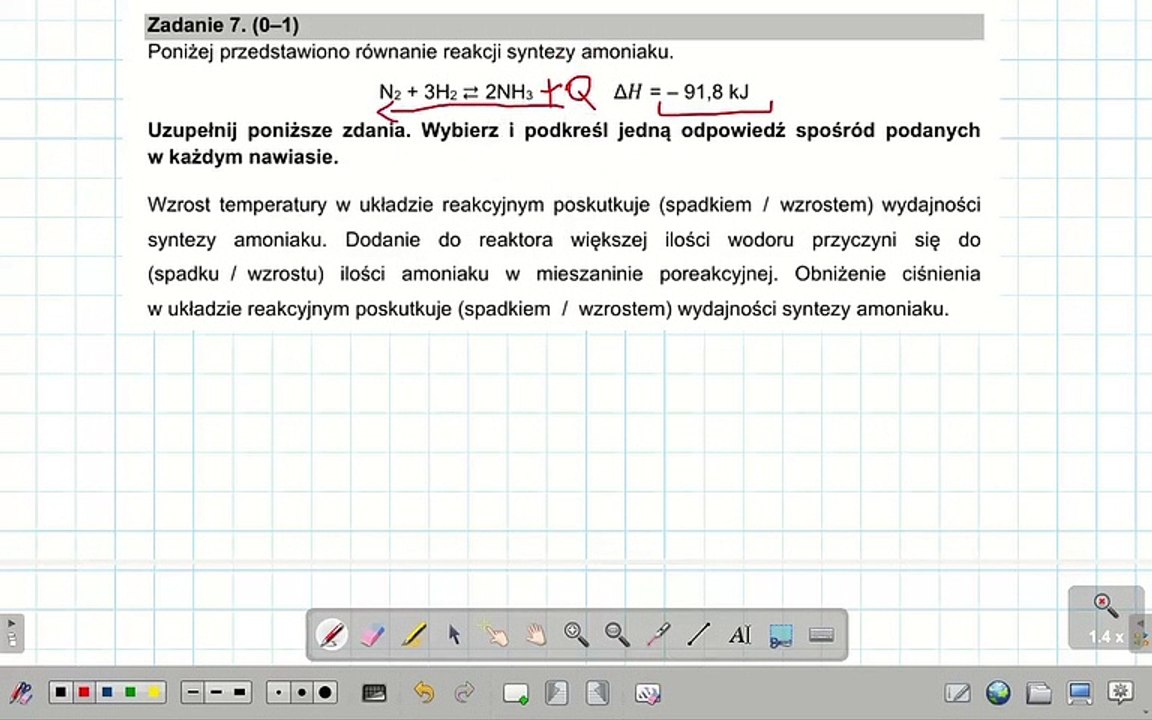1152x720 pixels.
Task: Click the '(spadku / wzrostu)' choice
Action: pyautogui.click(x=236, y=274)
